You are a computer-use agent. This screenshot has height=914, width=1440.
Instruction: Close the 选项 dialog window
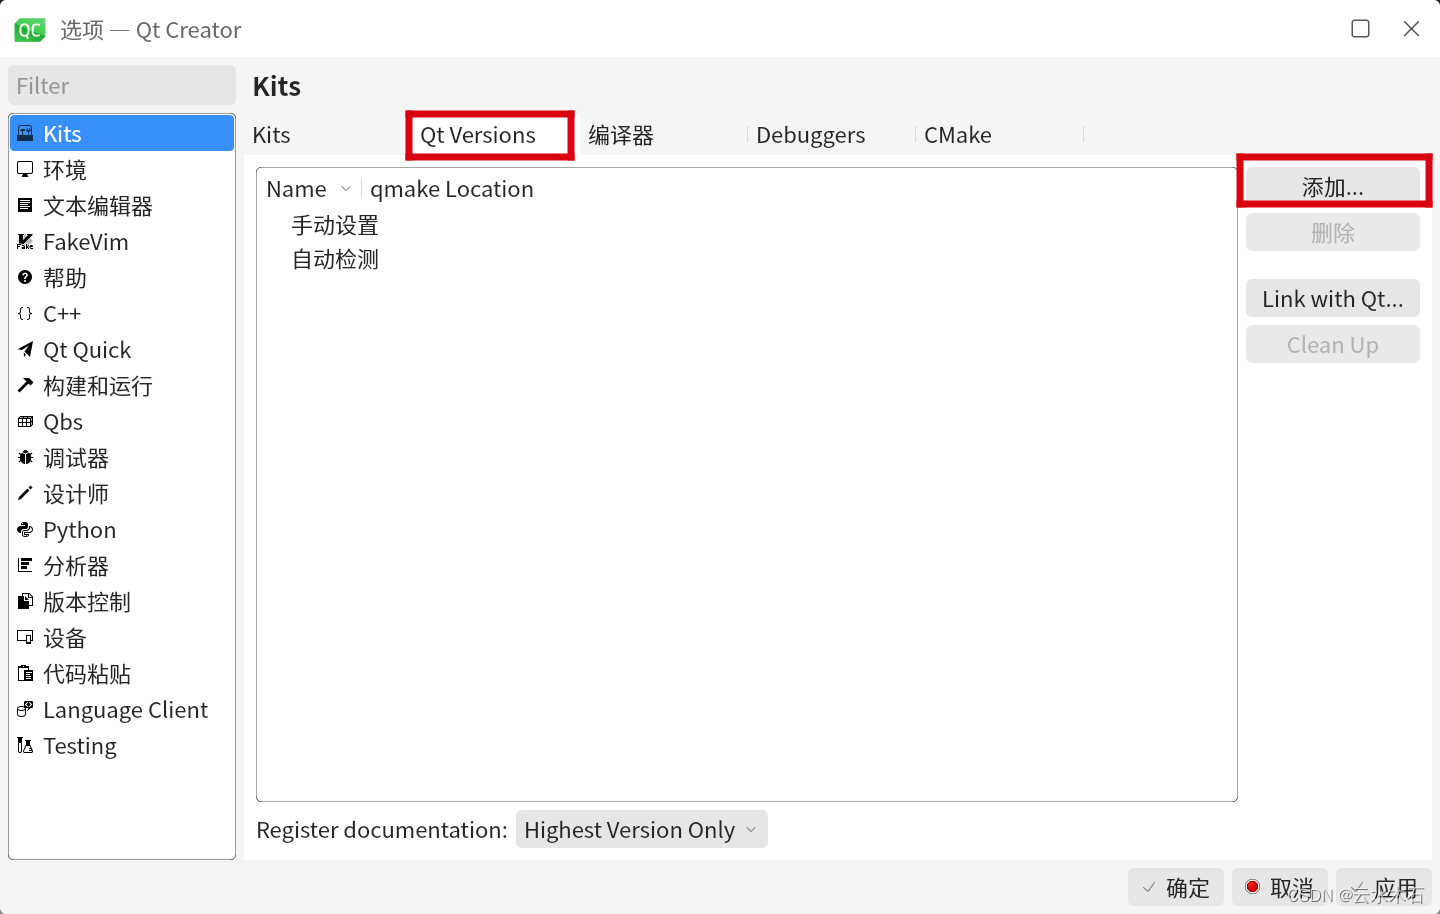click(1411, 29)
